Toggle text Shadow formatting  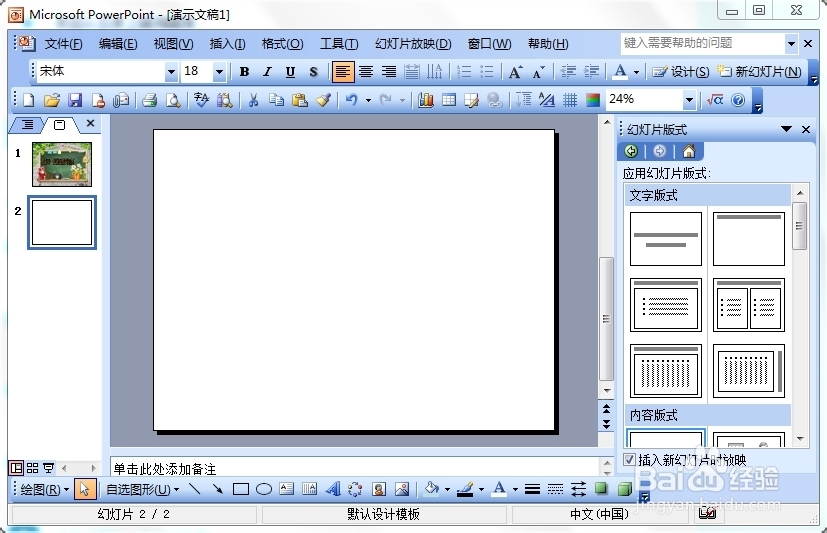[x=313, y=72]
